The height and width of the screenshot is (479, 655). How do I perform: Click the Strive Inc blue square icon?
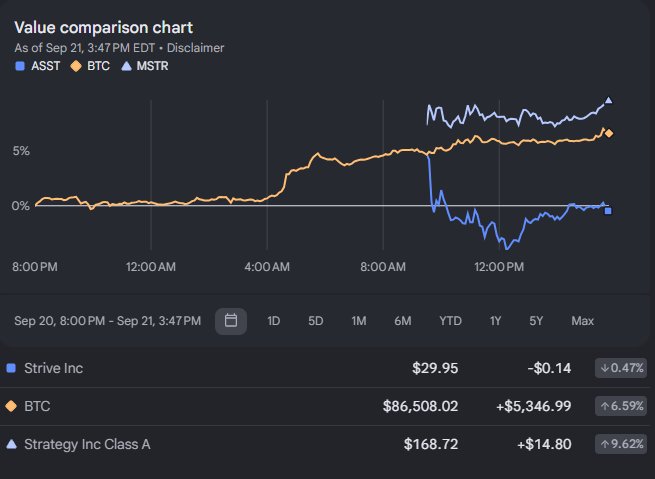[x=11, y=368]
